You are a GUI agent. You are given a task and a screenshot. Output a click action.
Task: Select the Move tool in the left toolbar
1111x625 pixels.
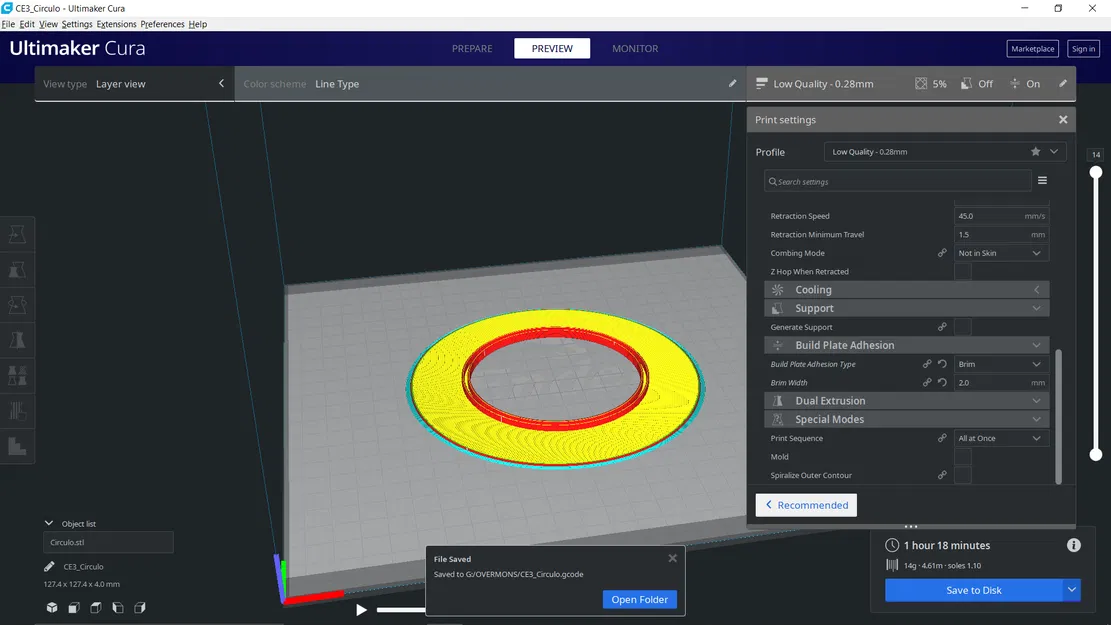(17, 235)
